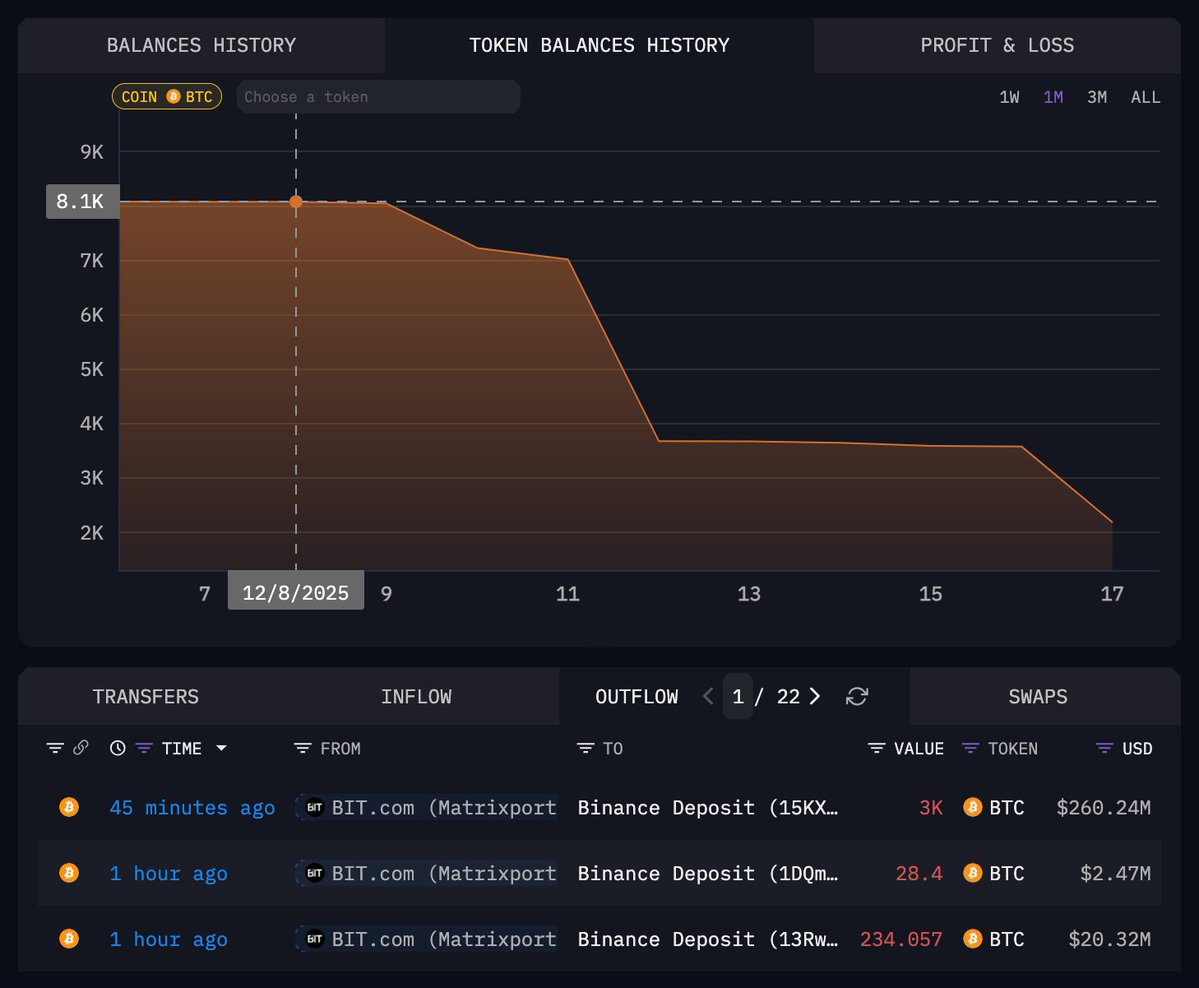Go to previous outflow page

tap(708, 697)
